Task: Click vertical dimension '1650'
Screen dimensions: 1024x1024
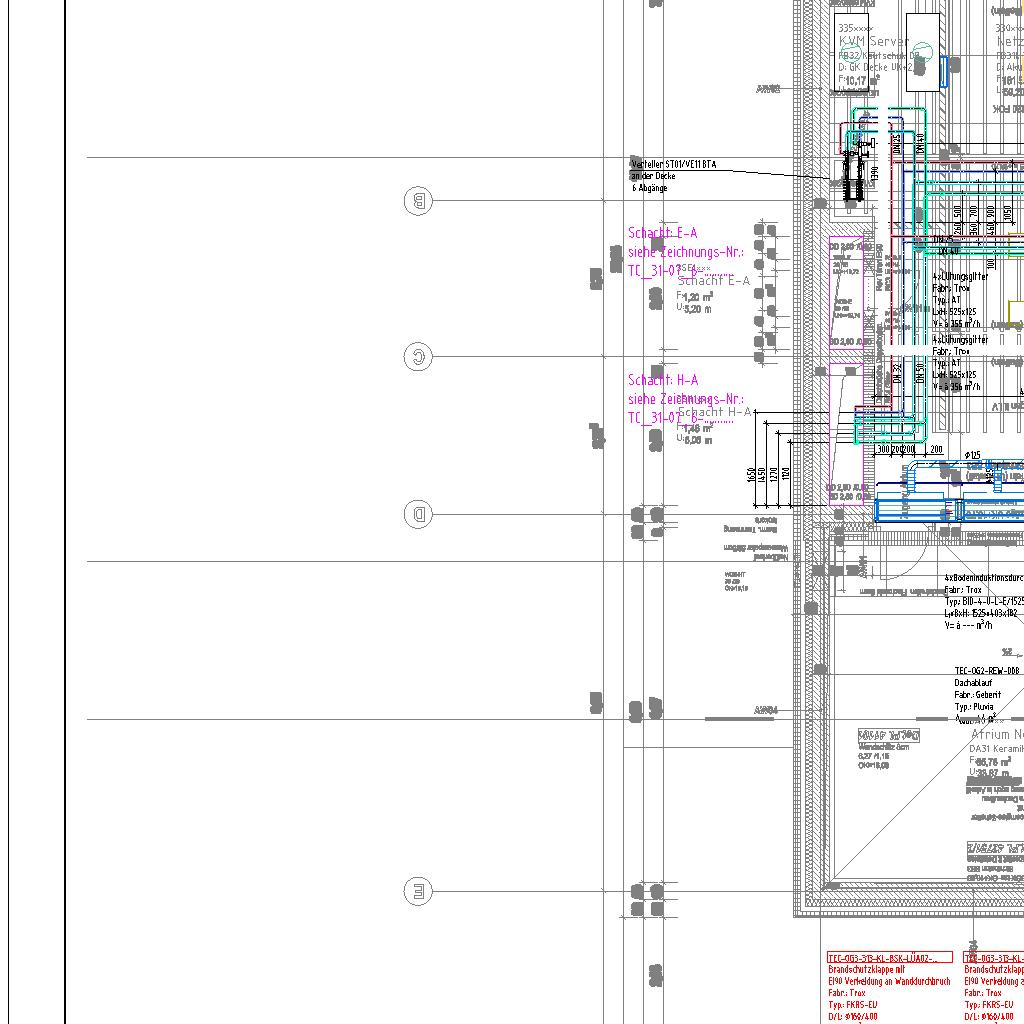Action: coord(752,475)
